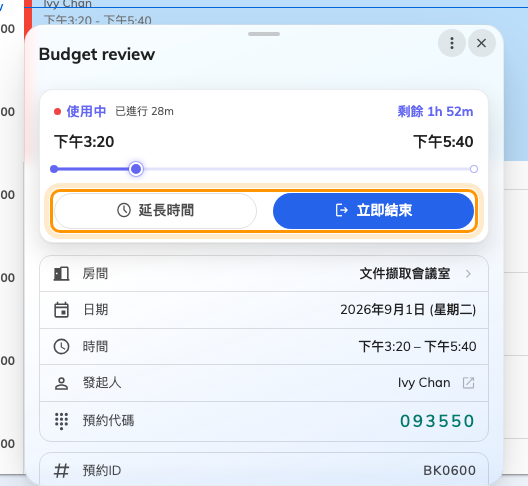
Task: Click the booking ID BK0600
Action: pyautogui.click(x=450, y=471)
